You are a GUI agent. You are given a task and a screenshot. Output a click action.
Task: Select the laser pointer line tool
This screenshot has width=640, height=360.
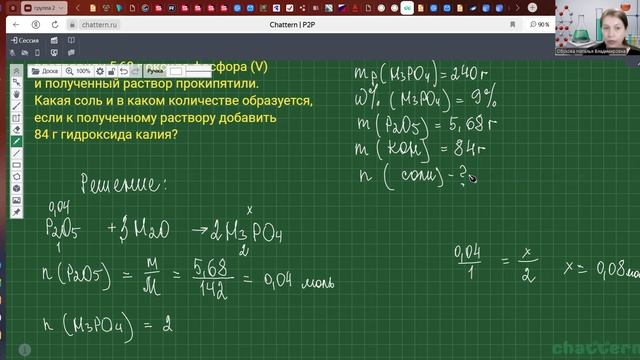16,106
